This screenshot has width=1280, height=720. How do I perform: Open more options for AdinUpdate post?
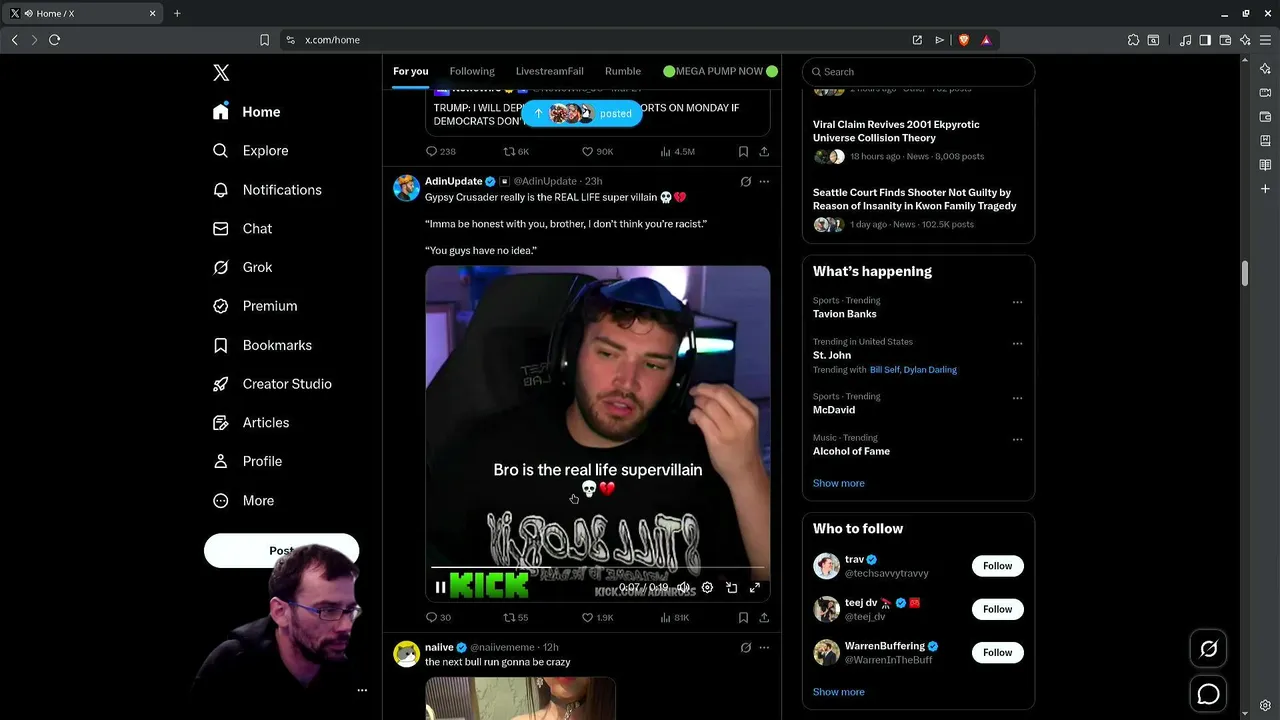[x=764, y=182]
